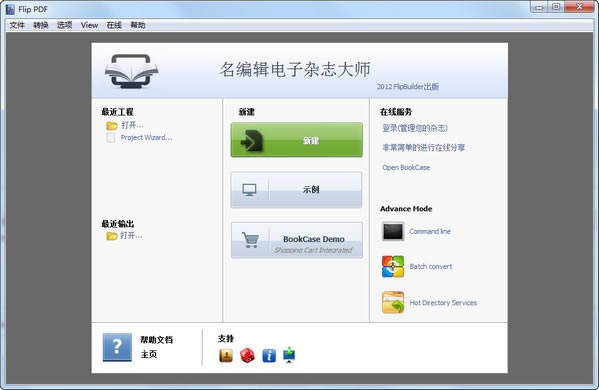Click the brown download support icon
Screen dimensions: 599x390
pyautogui.click(x=226, y=356)
